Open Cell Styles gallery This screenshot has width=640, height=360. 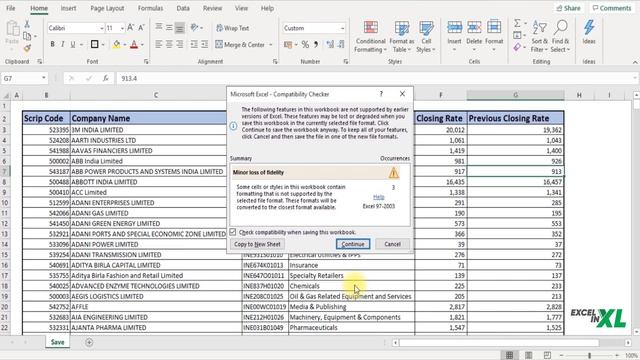[426, 37]
